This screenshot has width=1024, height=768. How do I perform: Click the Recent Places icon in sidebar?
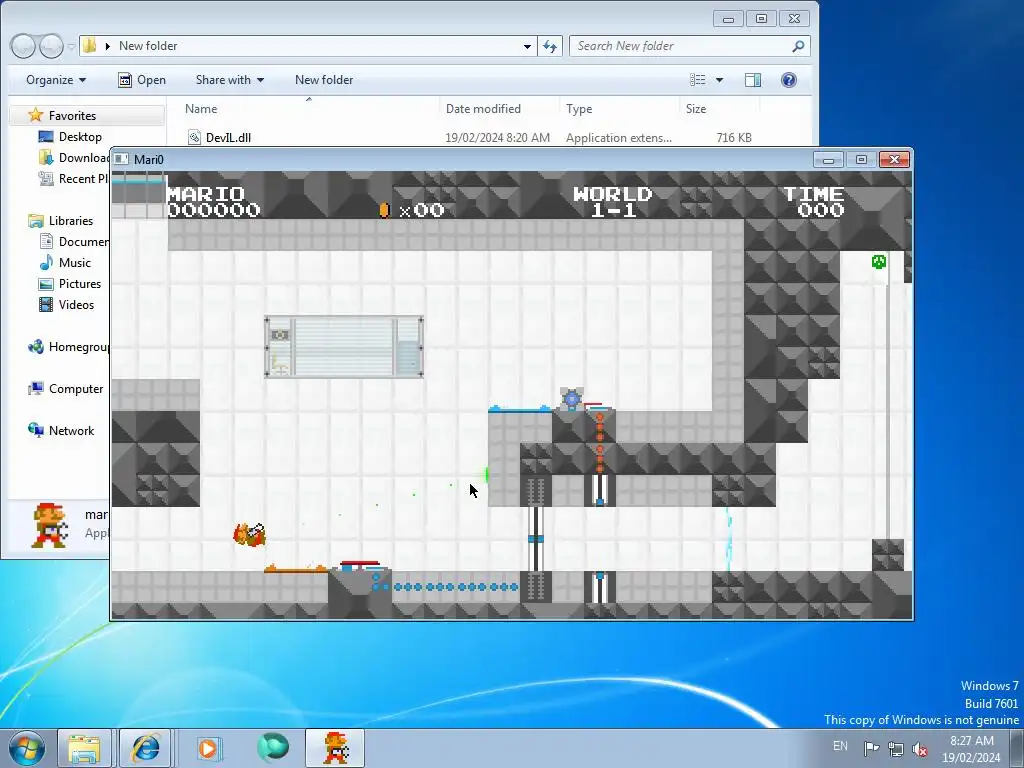coord(46,178)
